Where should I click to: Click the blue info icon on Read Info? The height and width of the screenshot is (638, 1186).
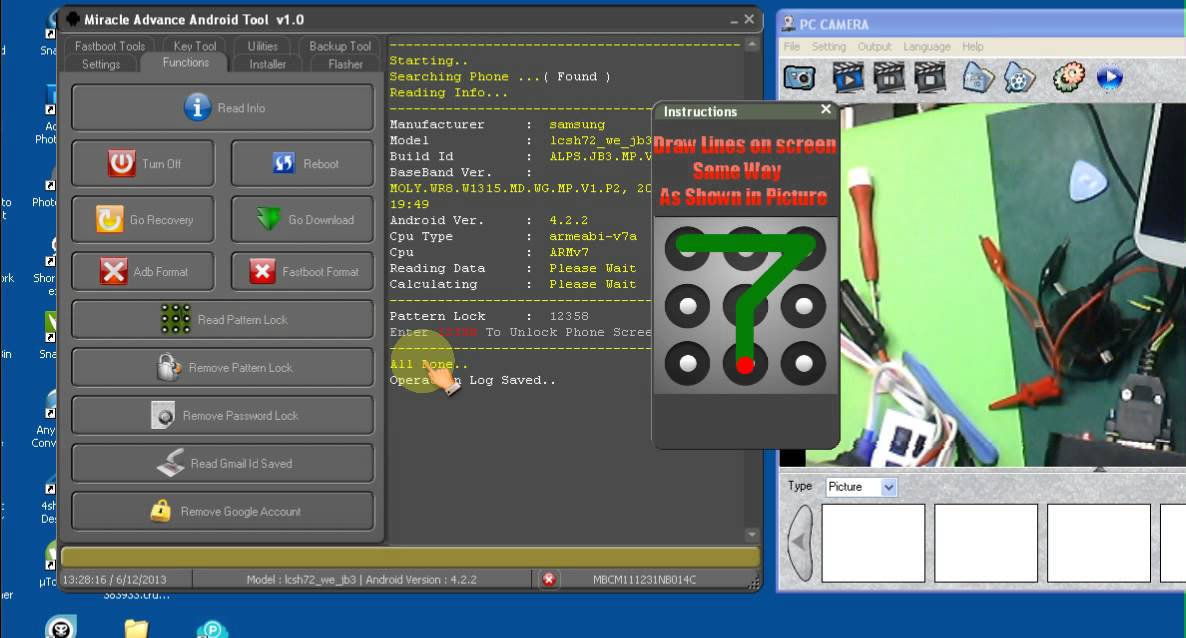click(x=197, y=107)
